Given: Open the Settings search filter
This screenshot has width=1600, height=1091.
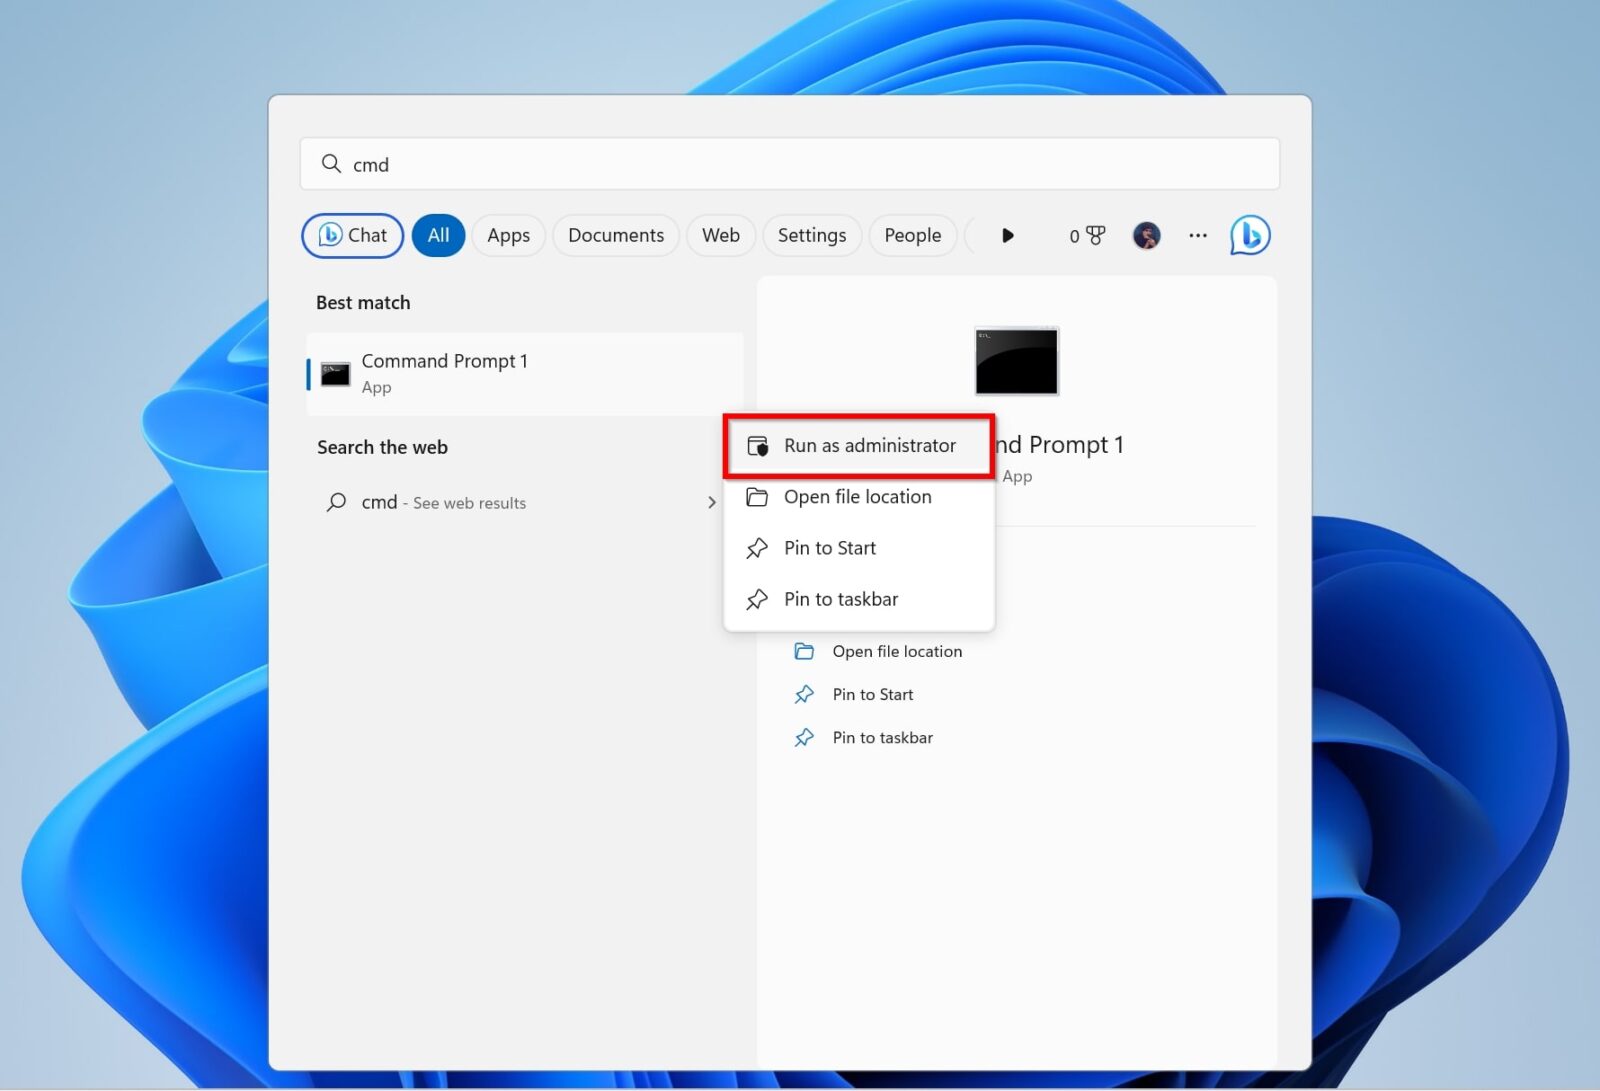Looking at the screenshot, I should 811,235.
